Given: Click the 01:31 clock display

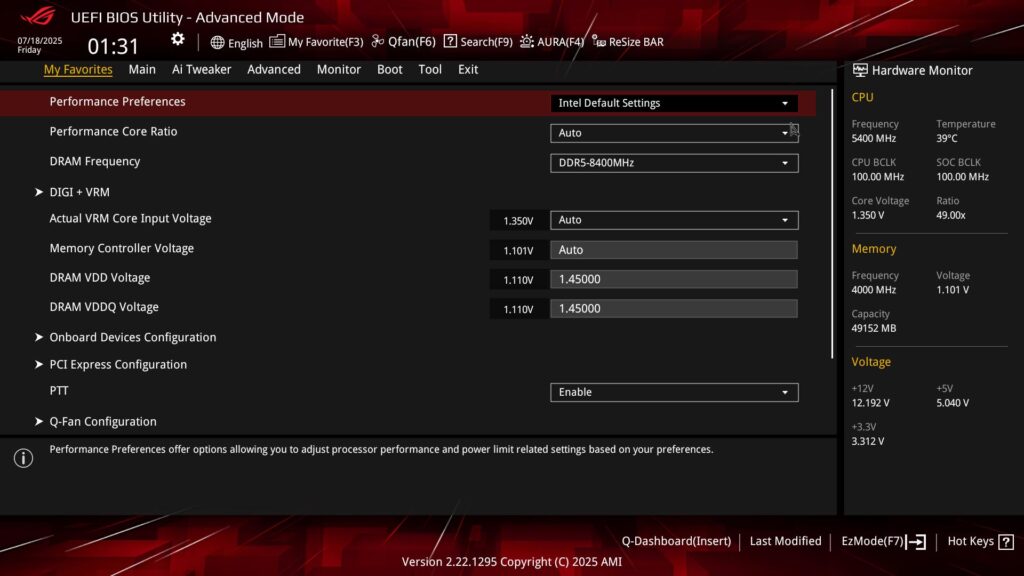Looking at the screenshot, I should tap(113, 46).
